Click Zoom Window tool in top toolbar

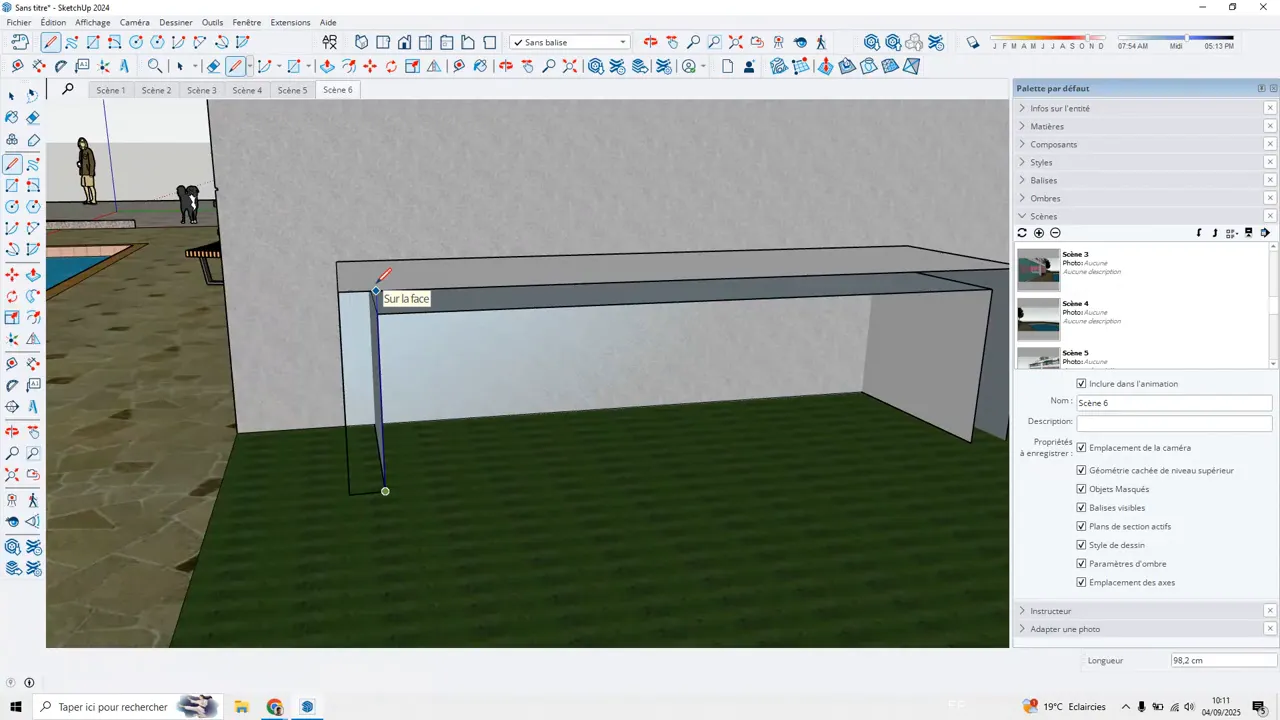(714, 42)
